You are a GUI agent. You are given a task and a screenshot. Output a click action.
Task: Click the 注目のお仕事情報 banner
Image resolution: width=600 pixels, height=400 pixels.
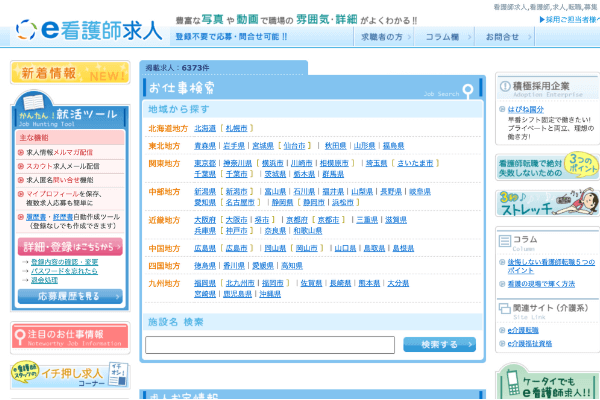coord(69,337)
